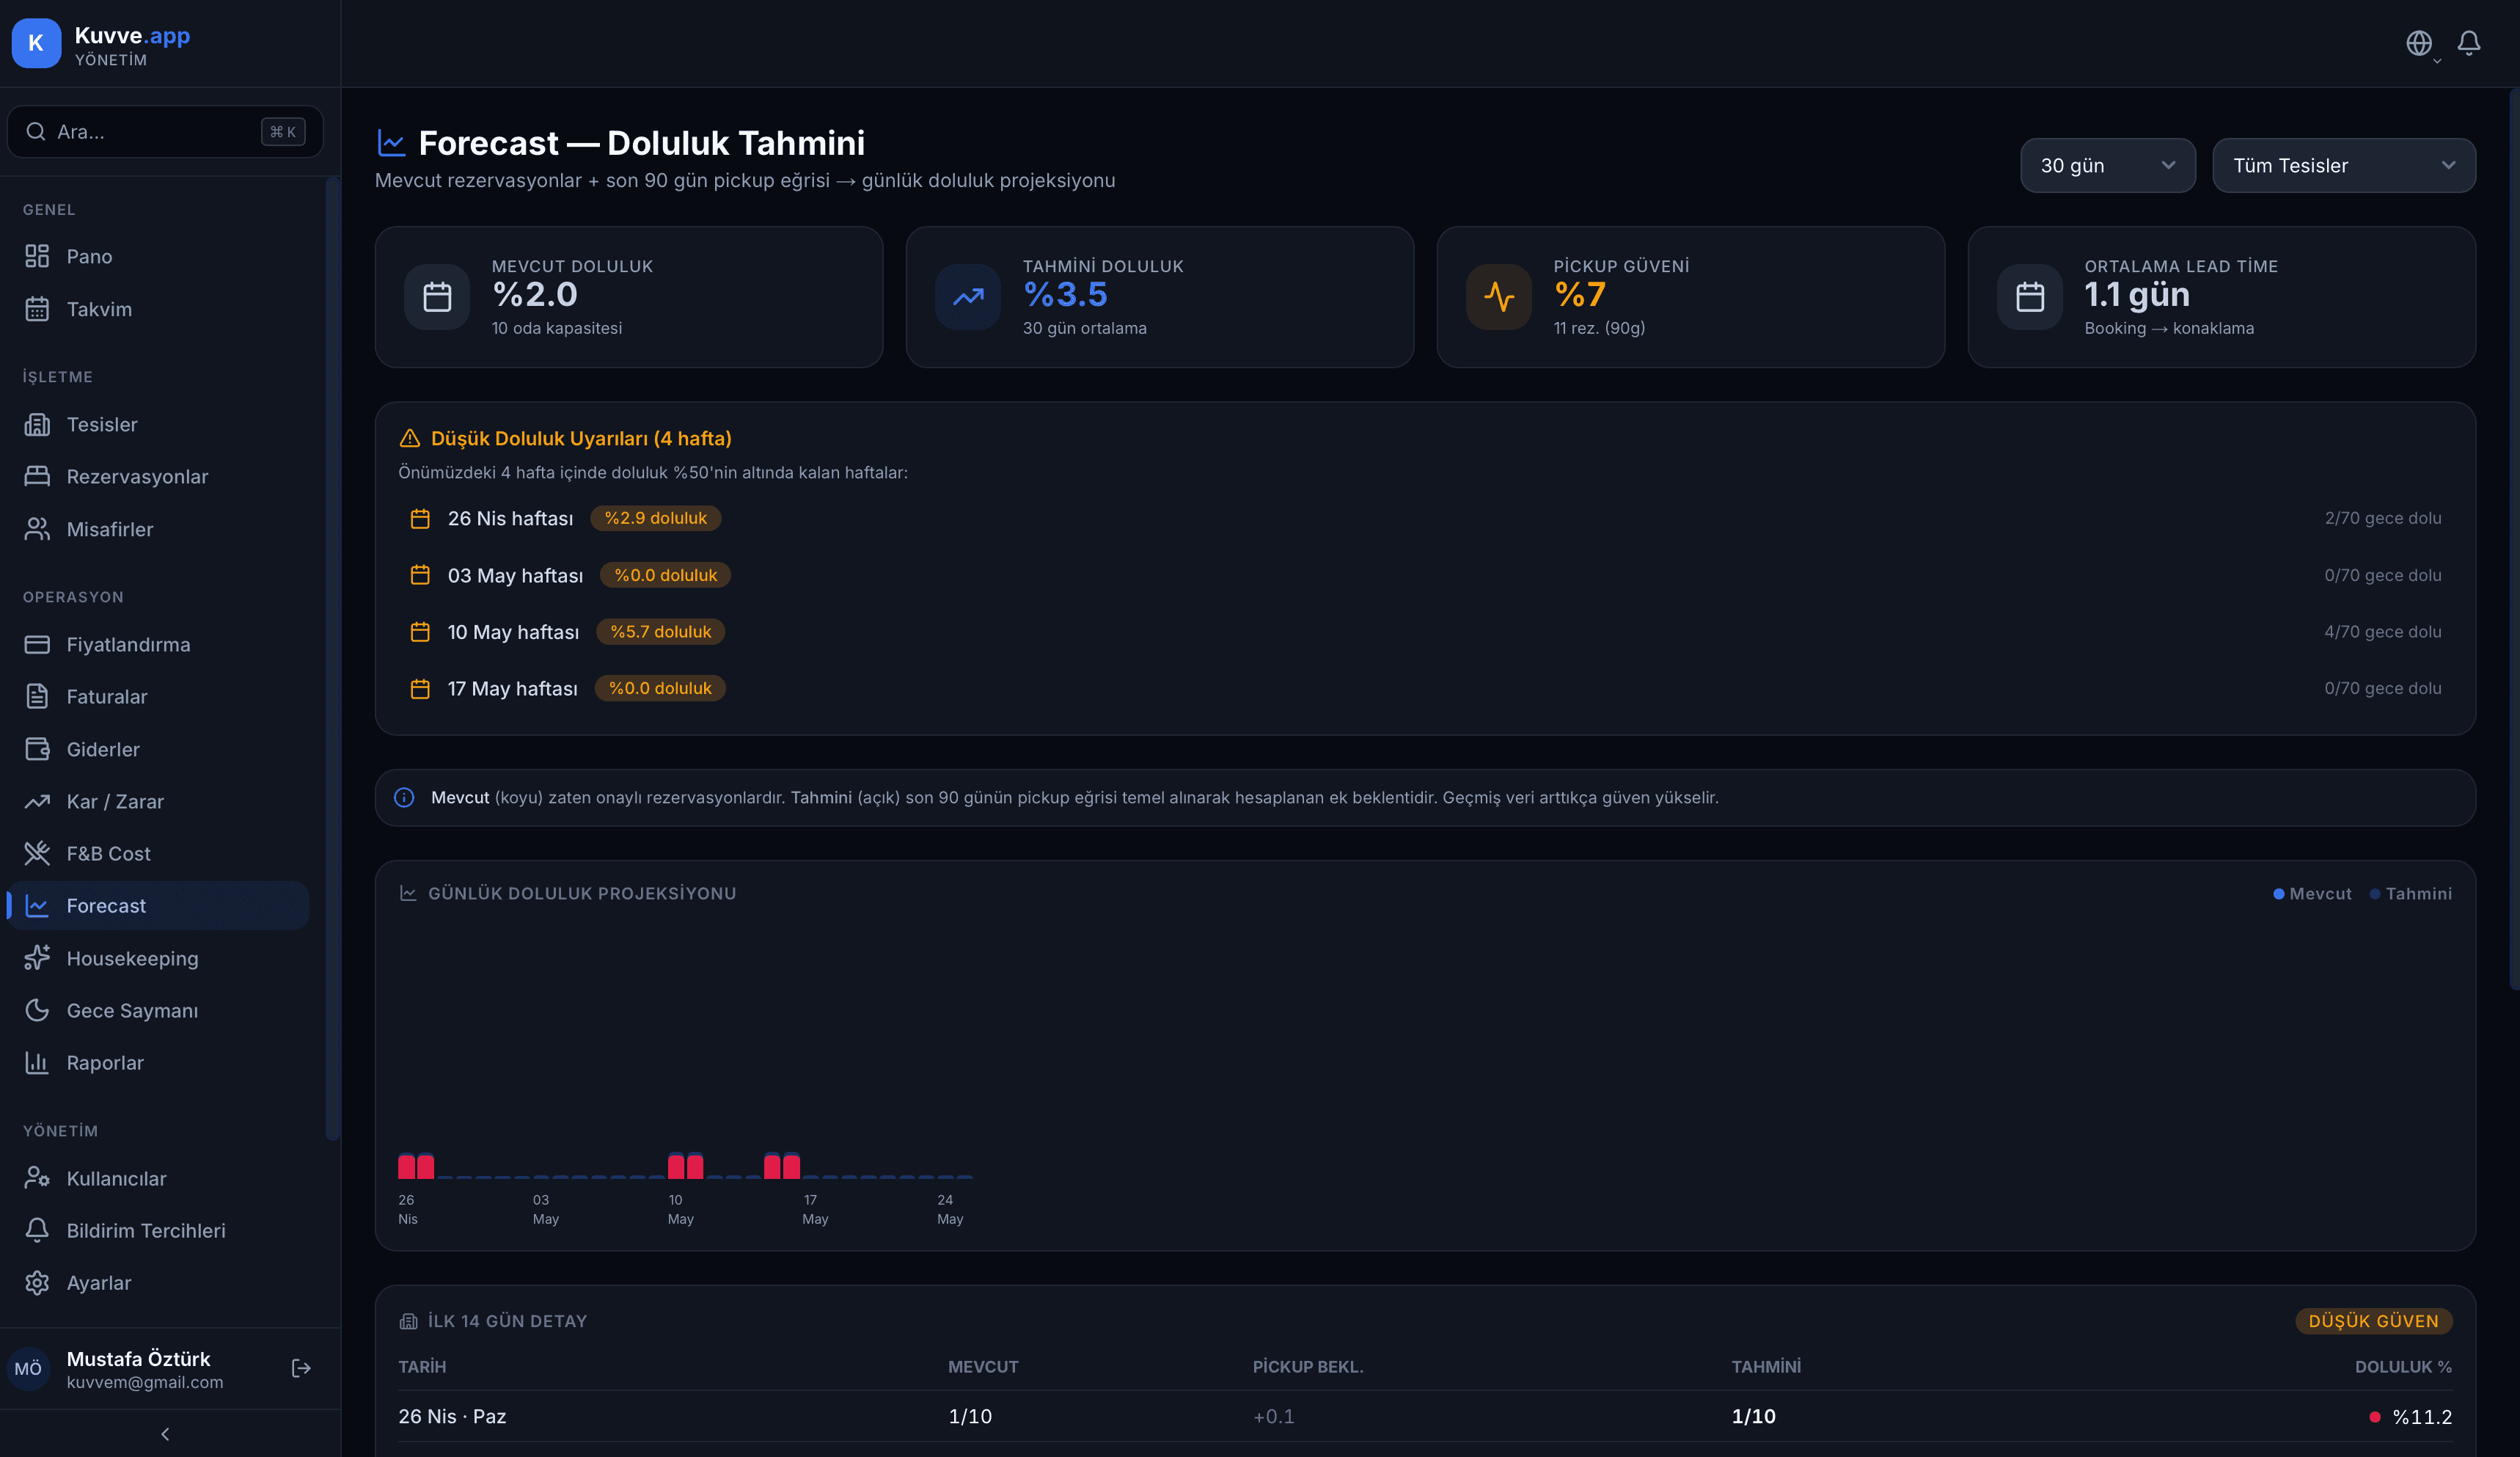Click the Faturalar document icon
Image resolution: width=2520 pixels, height=1457 pixels.
pyautogui.click(x=37, y=697)
